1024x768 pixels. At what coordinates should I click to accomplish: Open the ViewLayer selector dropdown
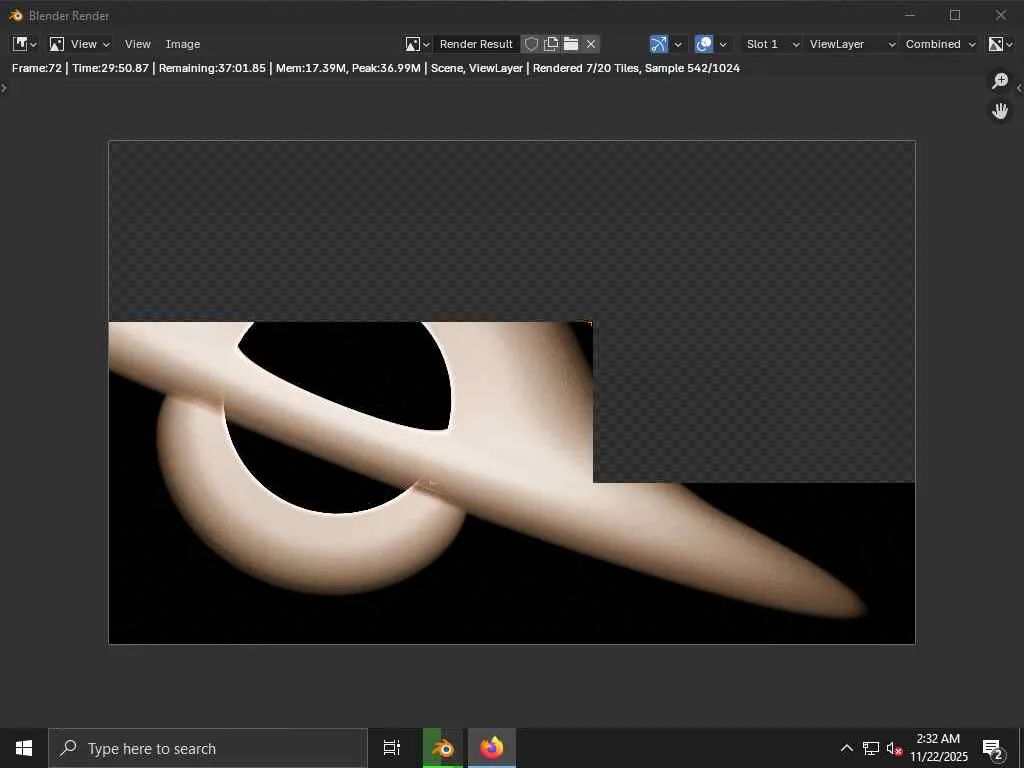coord(851,44)
